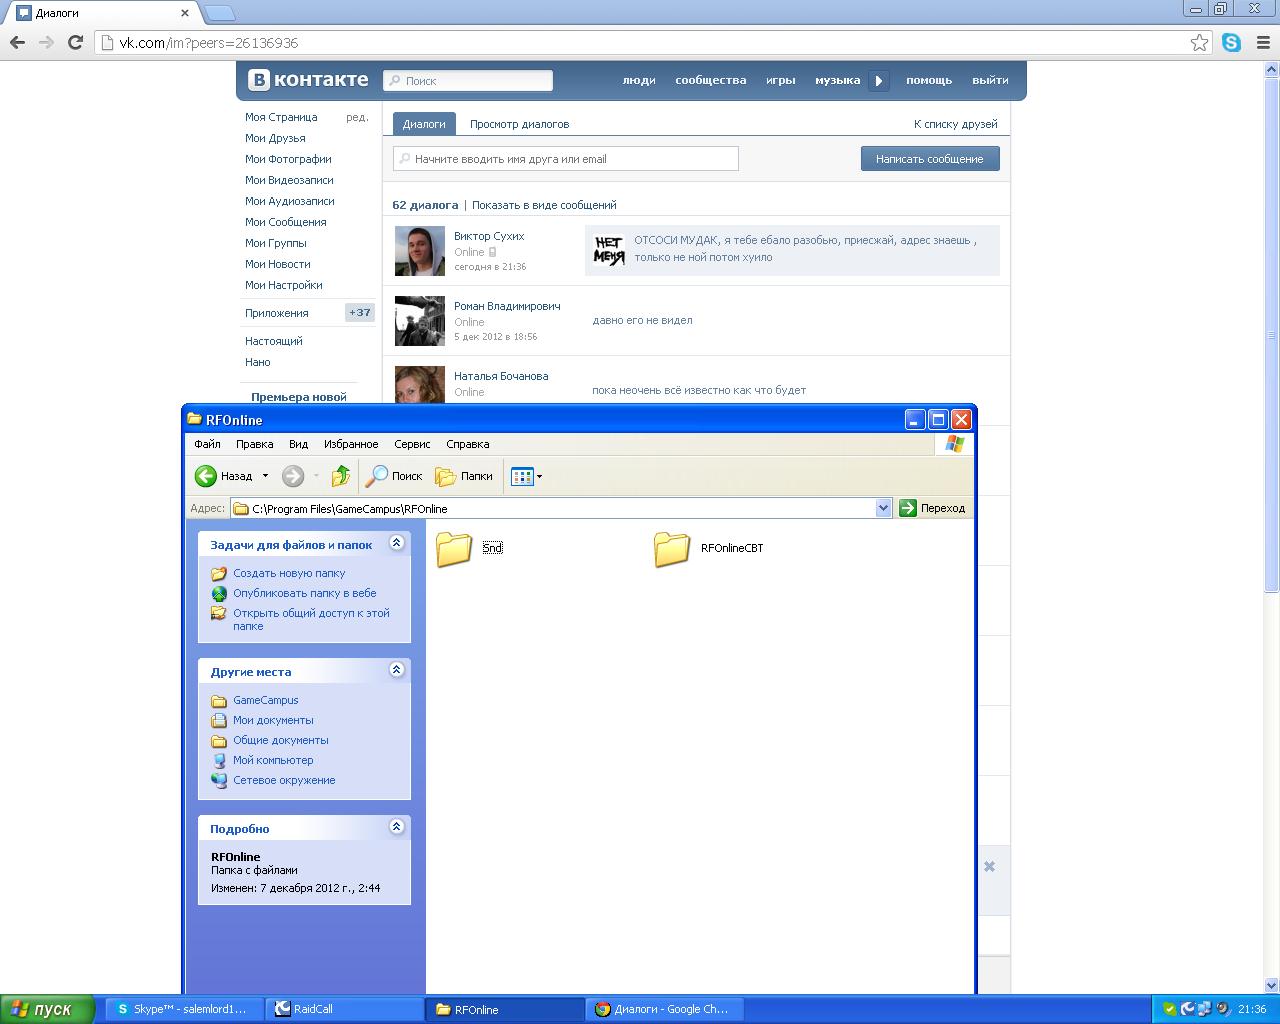Open Views icon dropdown in Explorer toolbar
The height and width of the screenshot is (1024, 1280).
pyautogui.click(x=526, y=476)
